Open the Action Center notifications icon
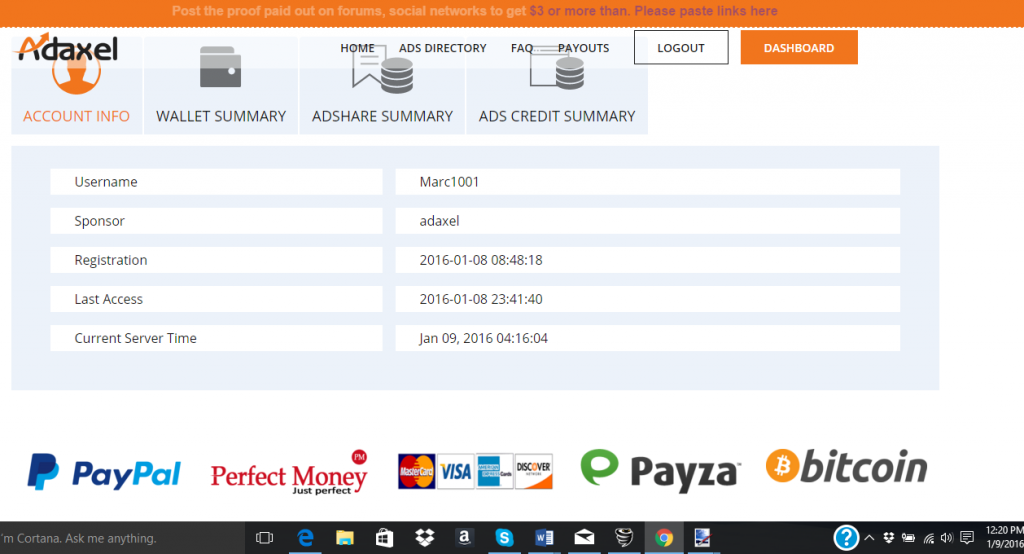Image resolution: width=1024 pixels, height=554 pixels. [967, 538]
